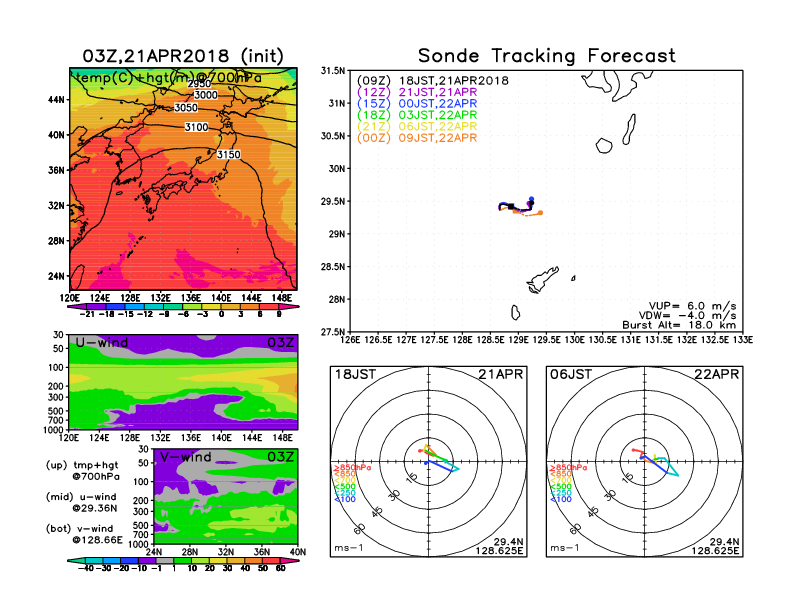Click the orange endpoint dot of the sonde track
Viewport: 792px width, 612px height.
click(540, 213)
